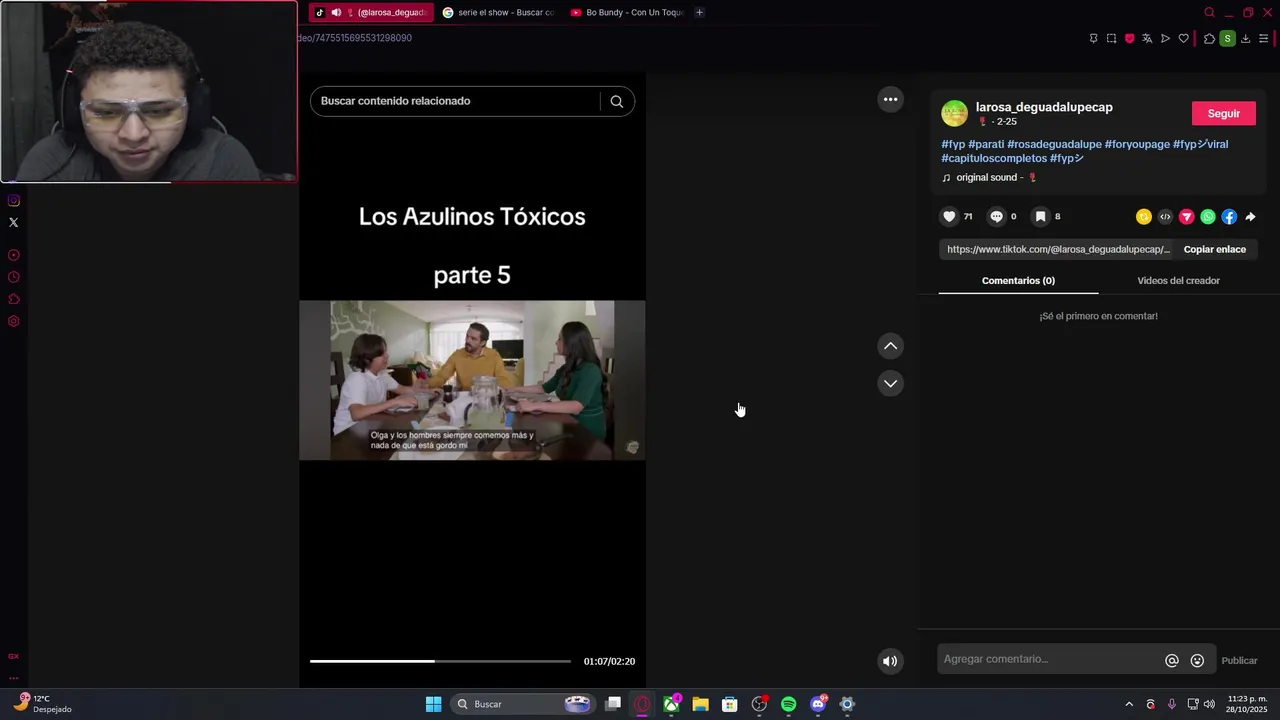This screenshot has height=720, width=1280.
Task: Open the page translate icon
Action: tap(1147, 38)
